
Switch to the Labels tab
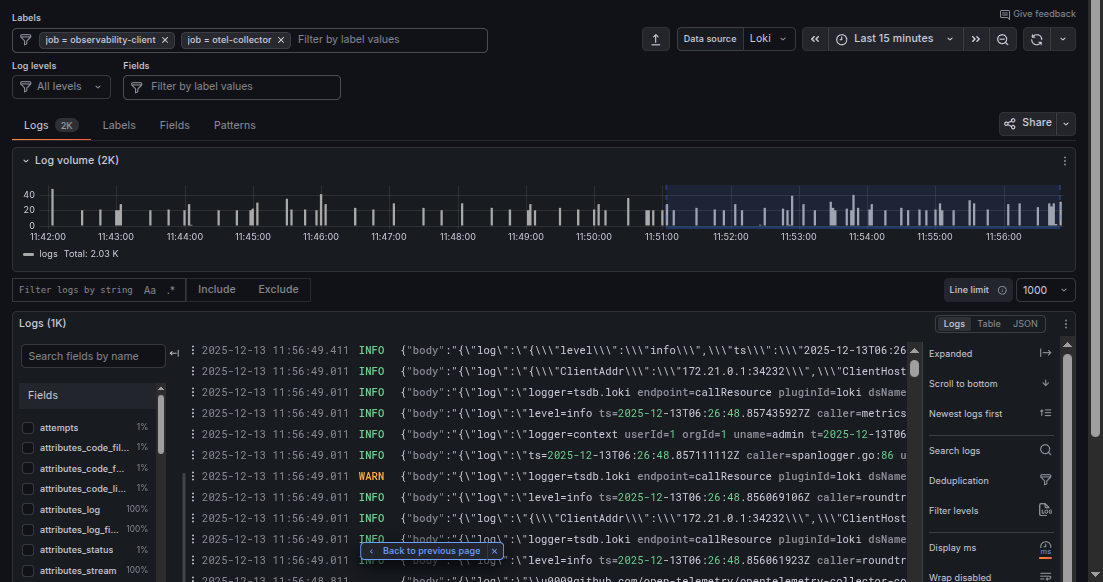pyautogui.click(x=119, y=125)
